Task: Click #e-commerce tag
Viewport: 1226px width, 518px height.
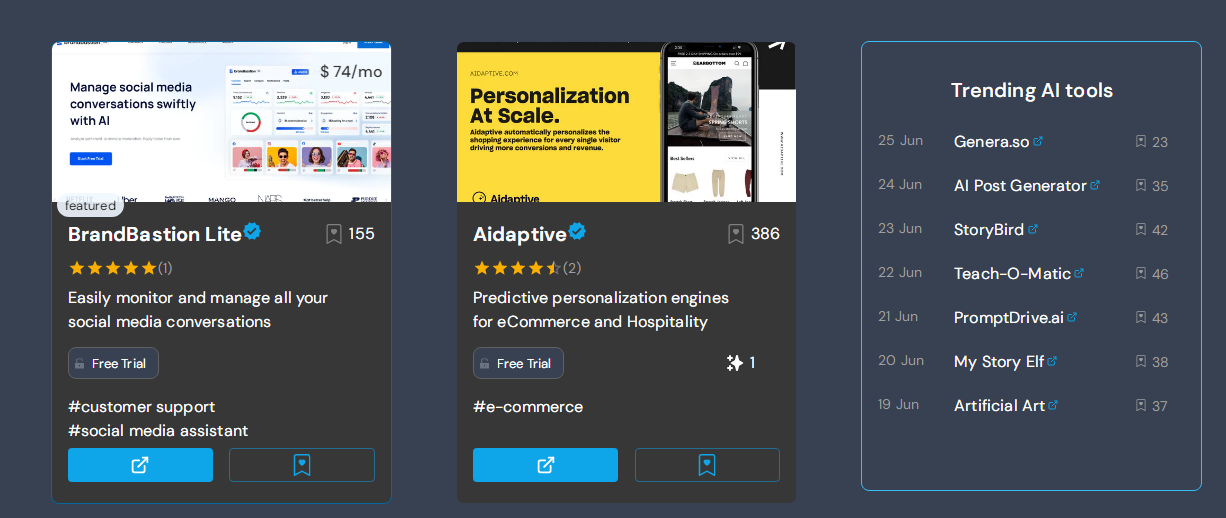Action: 528,406
